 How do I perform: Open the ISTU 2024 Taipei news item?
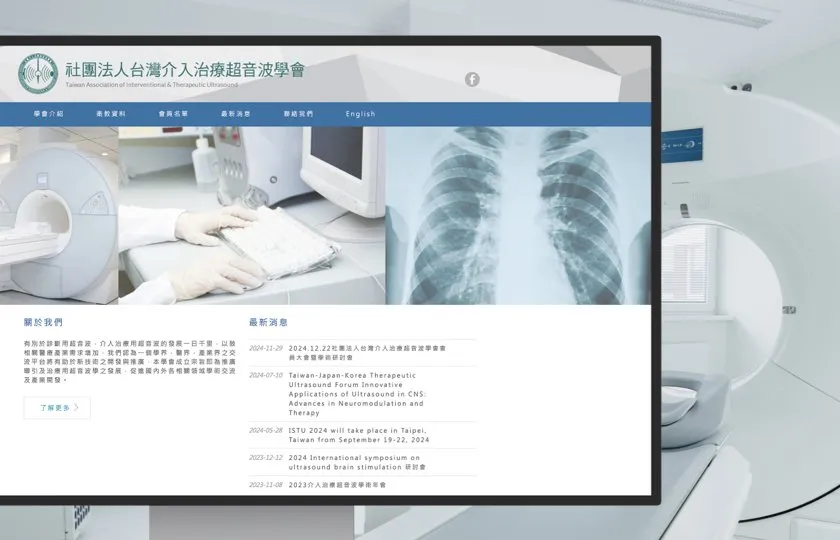(359, 435)
